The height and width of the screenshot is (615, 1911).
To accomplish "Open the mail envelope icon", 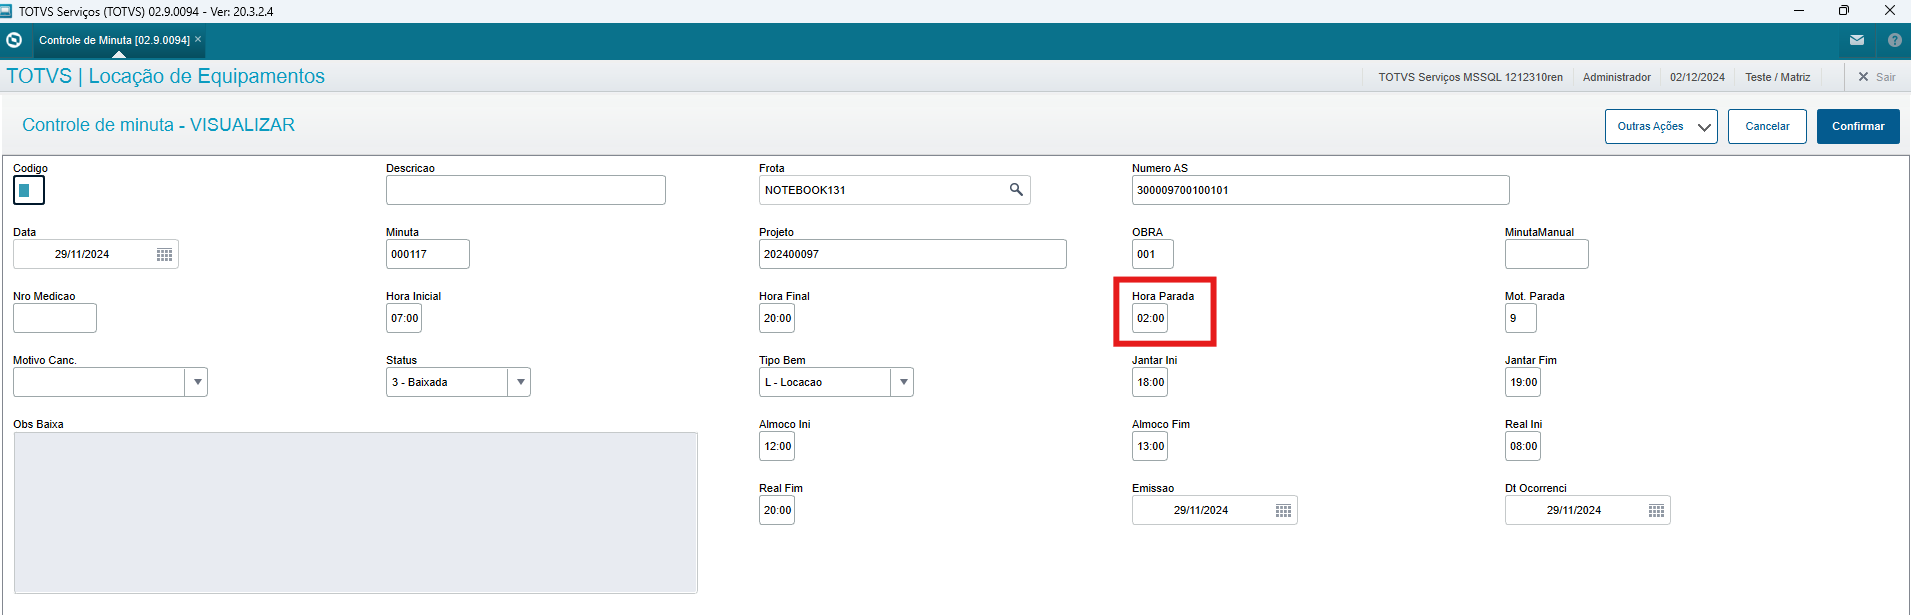I will 1857,40.
